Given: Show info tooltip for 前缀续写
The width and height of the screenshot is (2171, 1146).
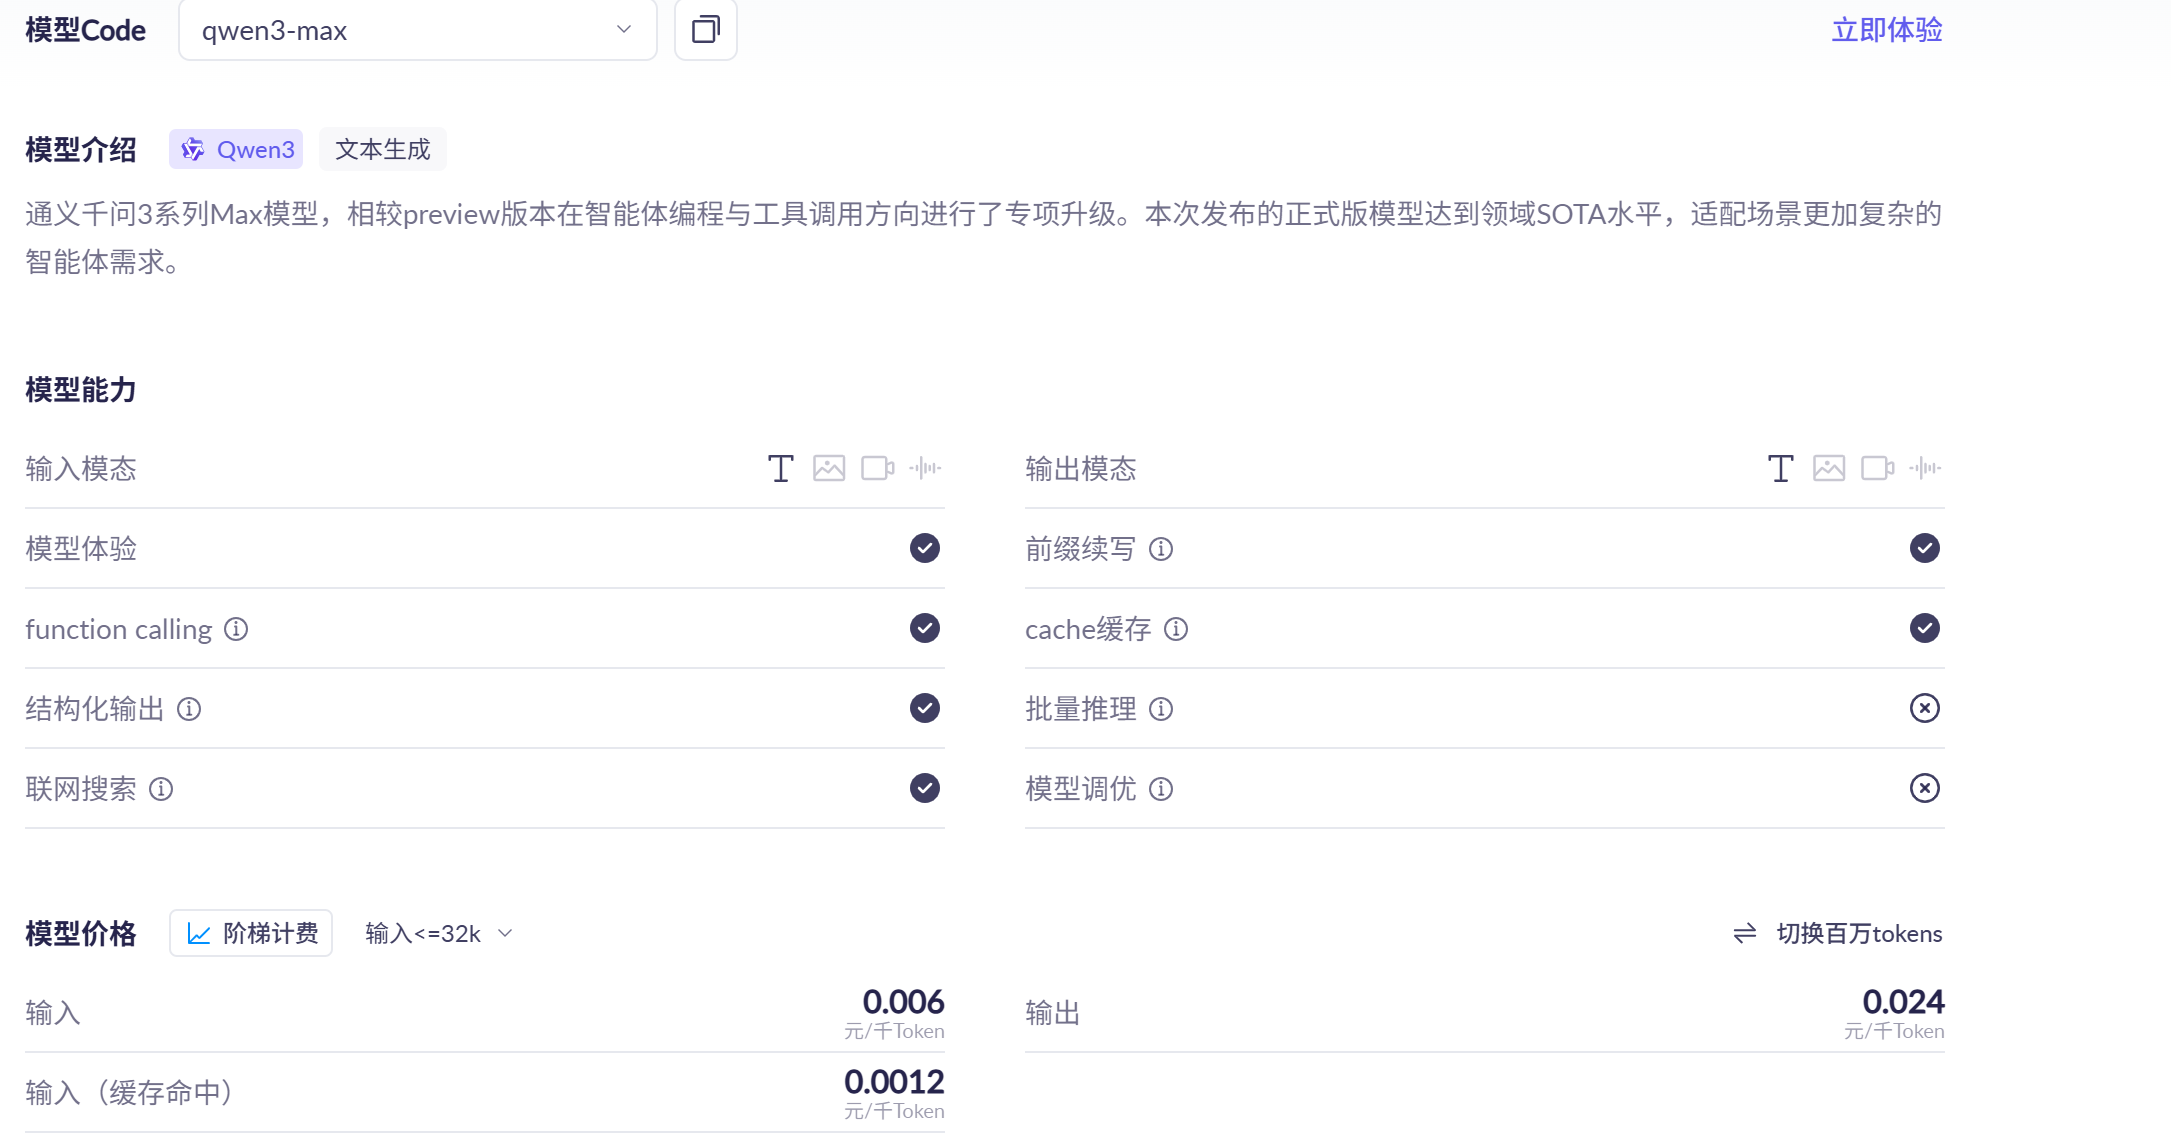Looking at the screenshot, I should (x=1161, y=549).
